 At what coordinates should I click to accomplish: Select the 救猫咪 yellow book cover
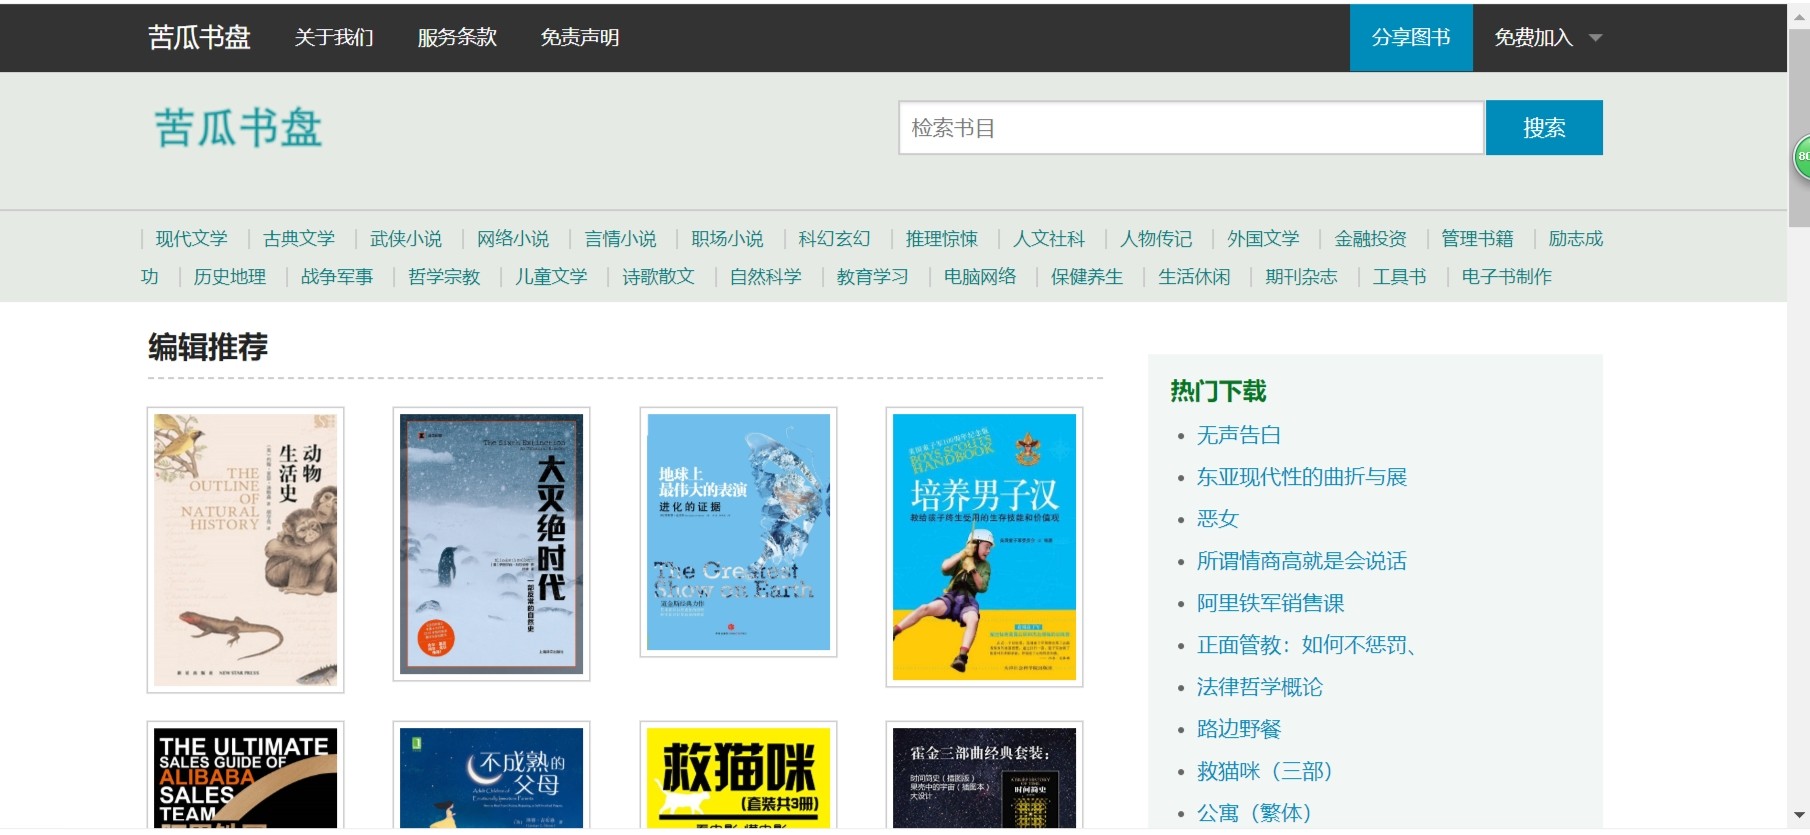(738, 776)
